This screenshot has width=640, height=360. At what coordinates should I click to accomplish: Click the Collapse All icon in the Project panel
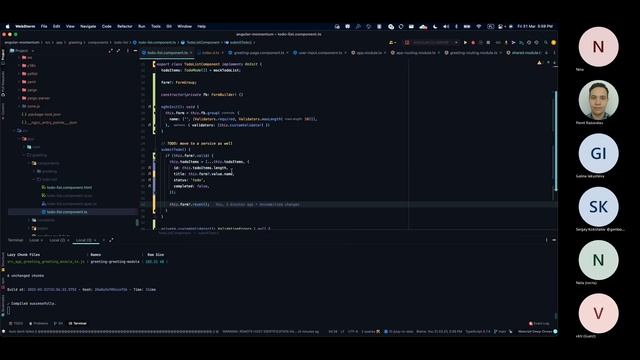tap(118, 51)
